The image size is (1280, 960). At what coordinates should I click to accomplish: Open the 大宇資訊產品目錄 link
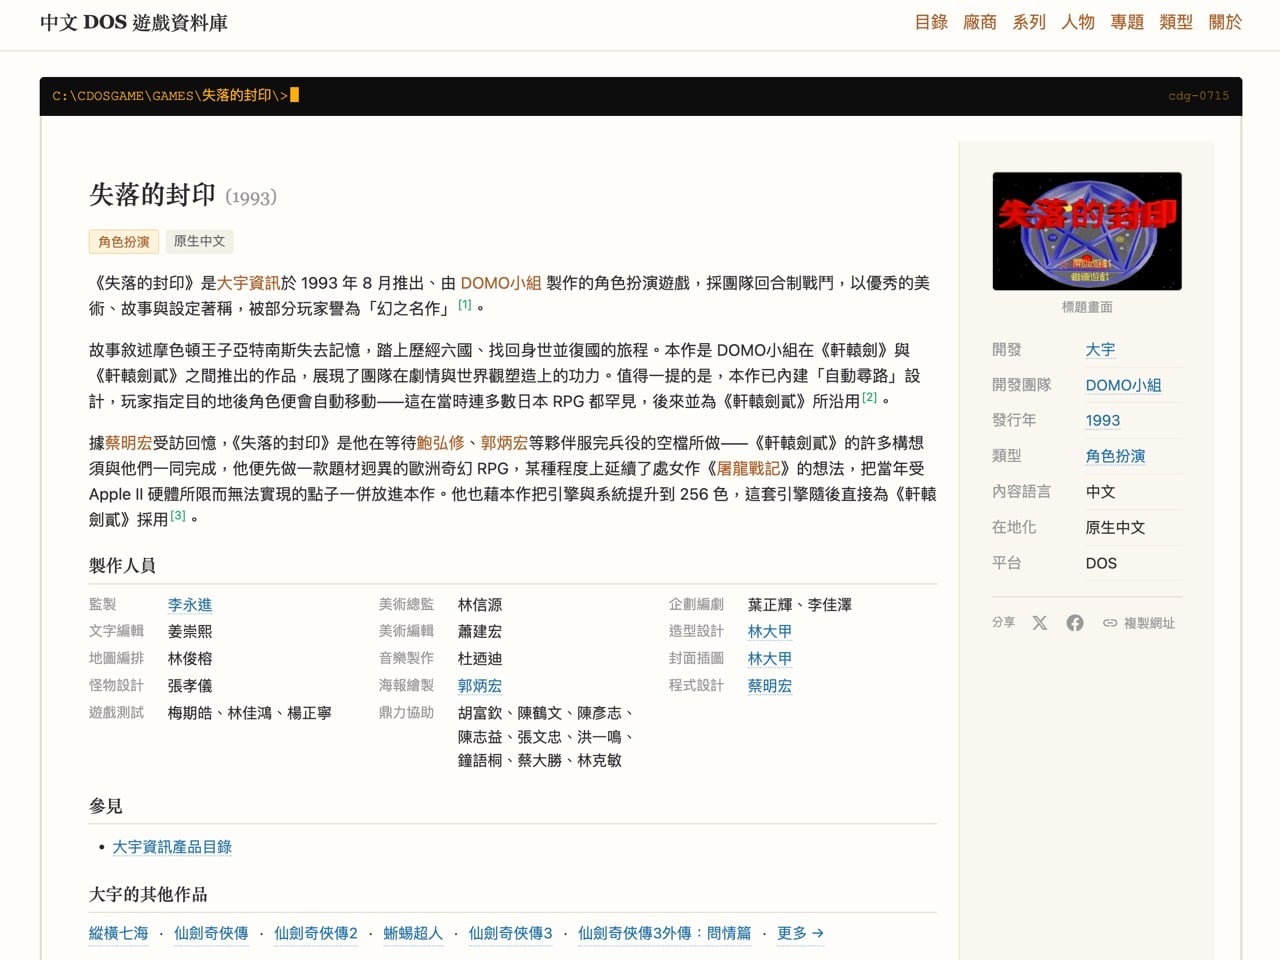click(x=172, y=847)
